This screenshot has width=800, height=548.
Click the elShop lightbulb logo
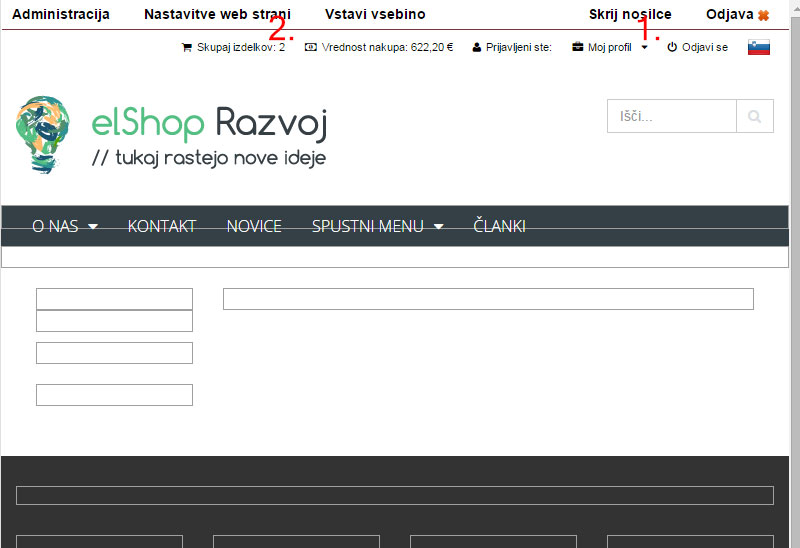pyautogui.click(x=43, y=135)
